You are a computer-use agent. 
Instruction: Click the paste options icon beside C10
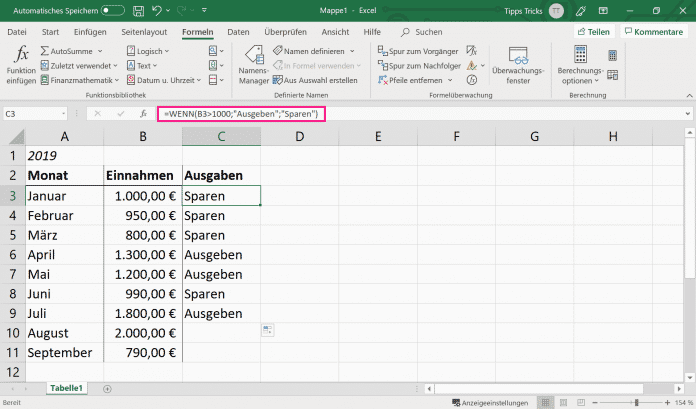click(268, 329)
